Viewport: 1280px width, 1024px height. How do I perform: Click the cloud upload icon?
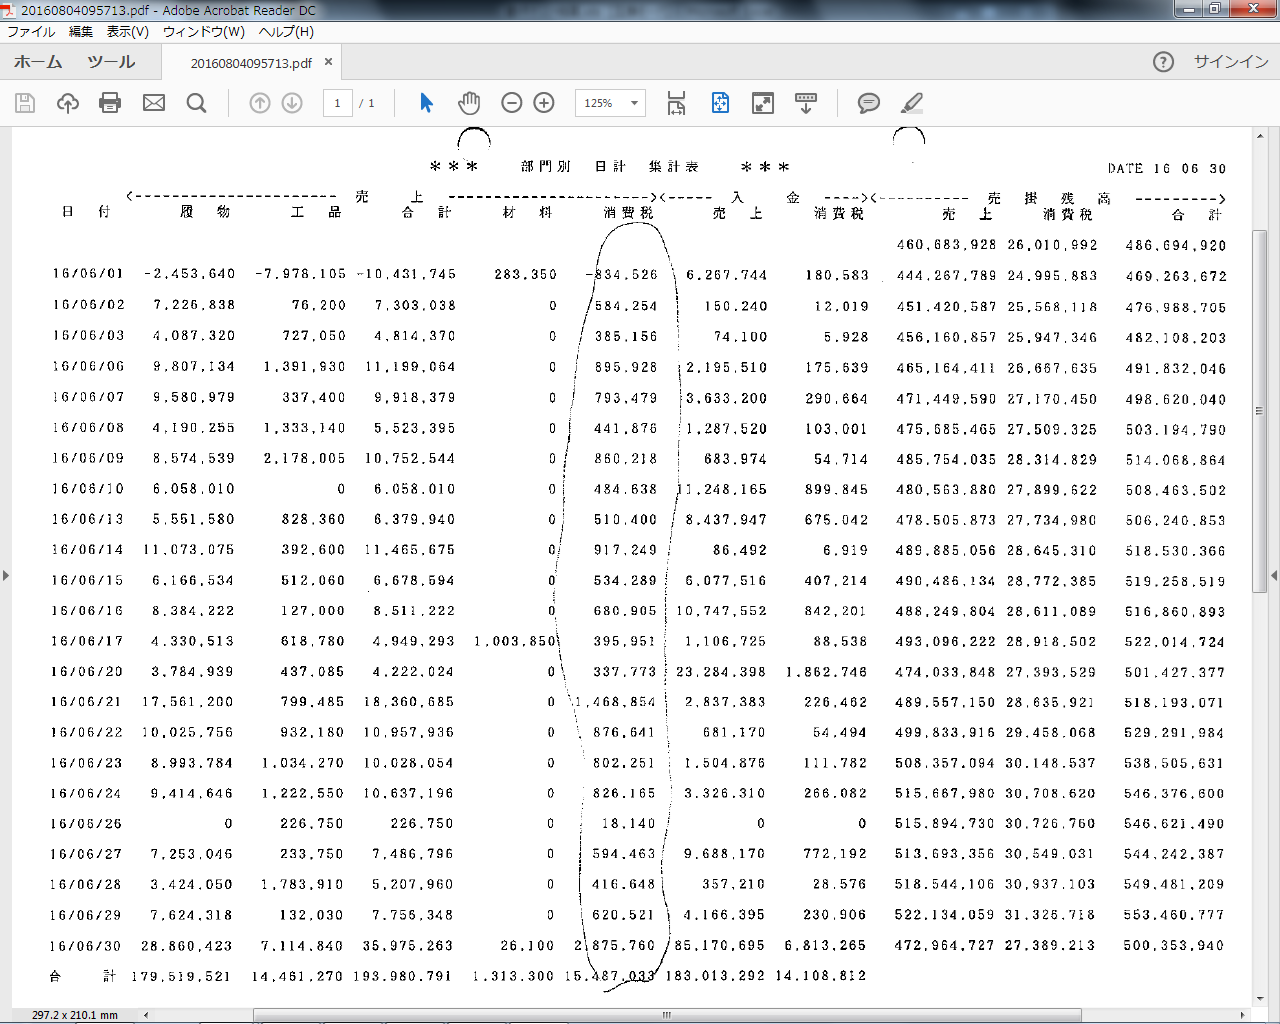68,103
